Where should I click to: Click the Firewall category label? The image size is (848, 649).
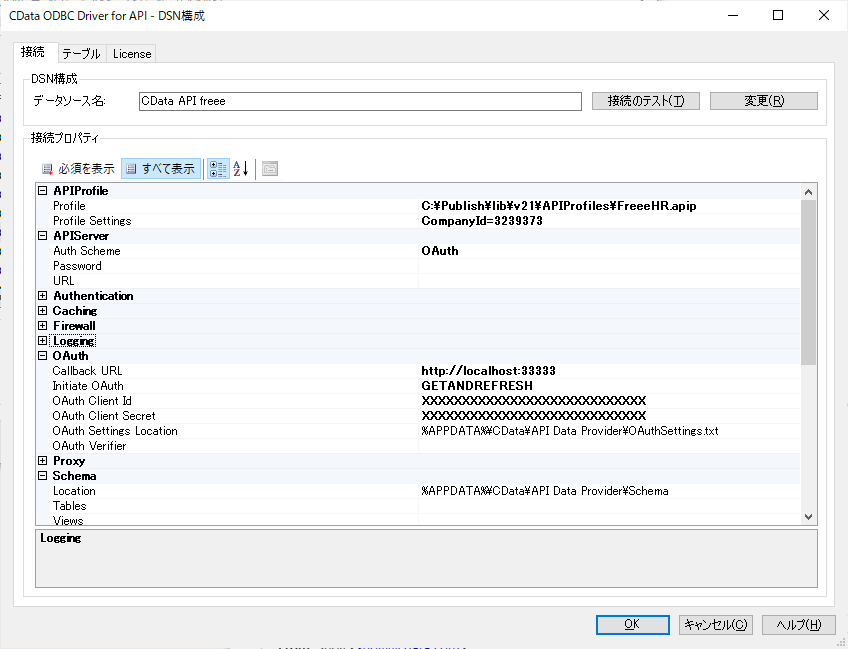pyautogui.click(x=74, y=326)
